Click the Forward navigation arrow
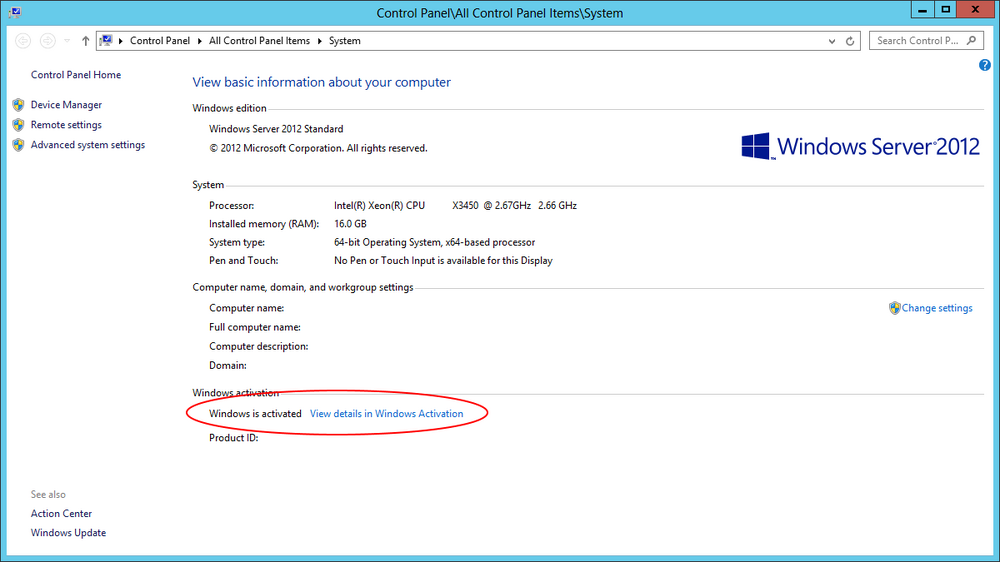The height and width of the screenshot is (562, 1000). 47,41
